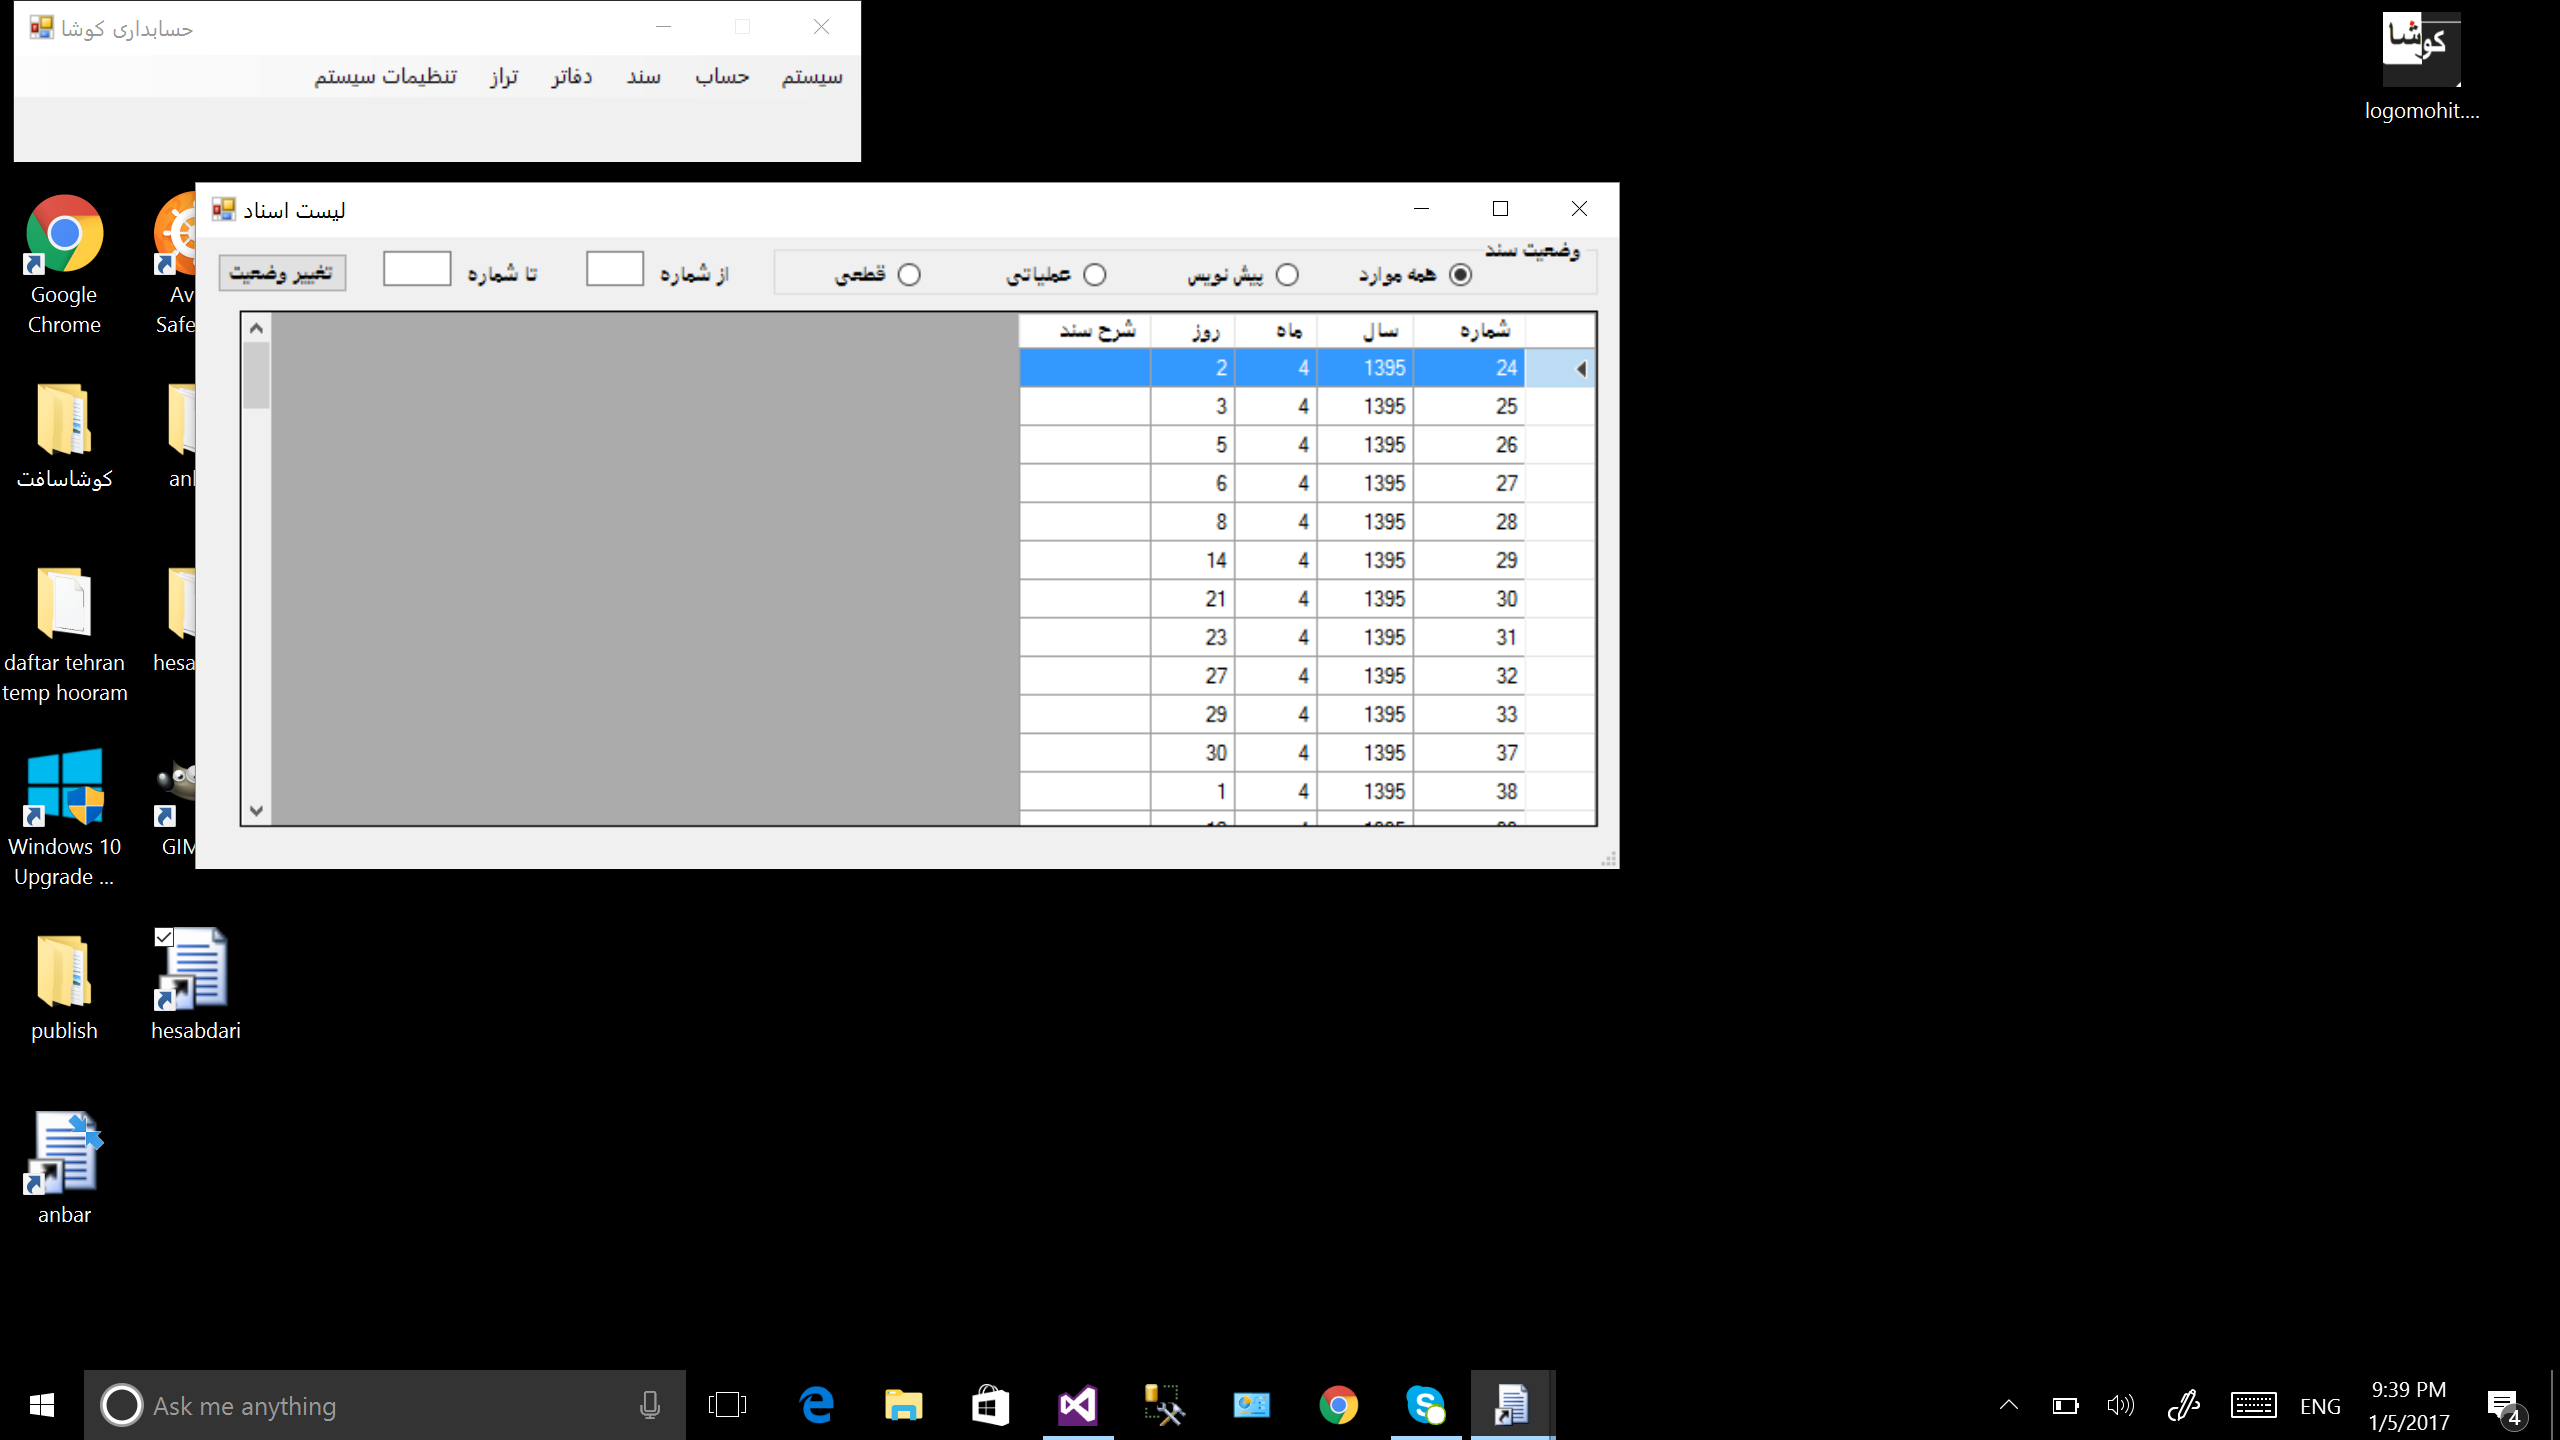Viewport: 2560px width, 1440px height.
Task: Click the از شماره input box
Action: click(614, 269)
